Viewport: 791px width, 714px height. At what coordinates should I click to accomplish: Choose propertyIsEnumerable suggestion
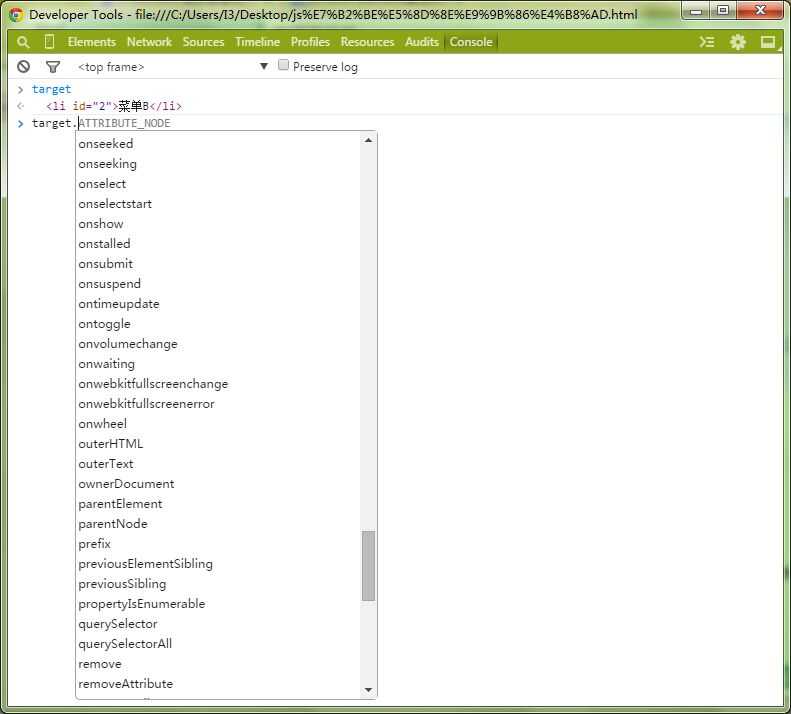point(142,604)
